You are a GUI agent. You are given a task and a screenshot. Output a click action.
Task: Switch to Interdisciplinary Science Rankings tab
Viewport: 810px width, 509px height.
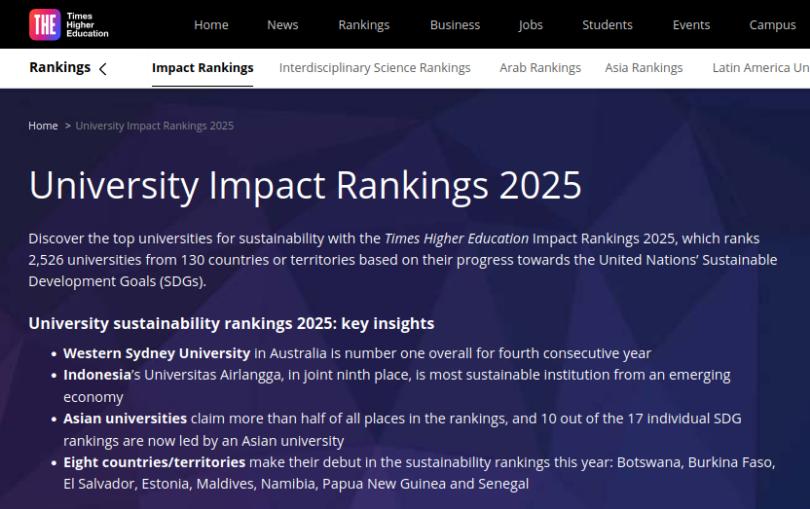click(375, 68)
